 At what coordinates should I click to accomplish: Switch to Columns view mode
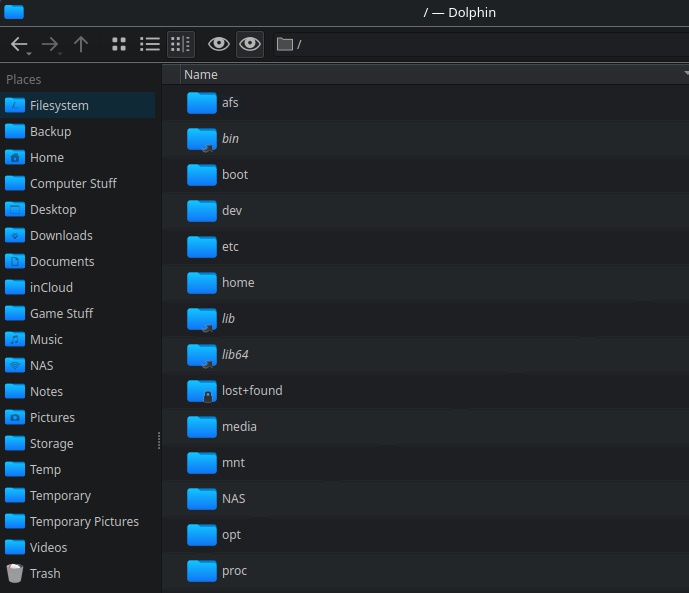181,44
